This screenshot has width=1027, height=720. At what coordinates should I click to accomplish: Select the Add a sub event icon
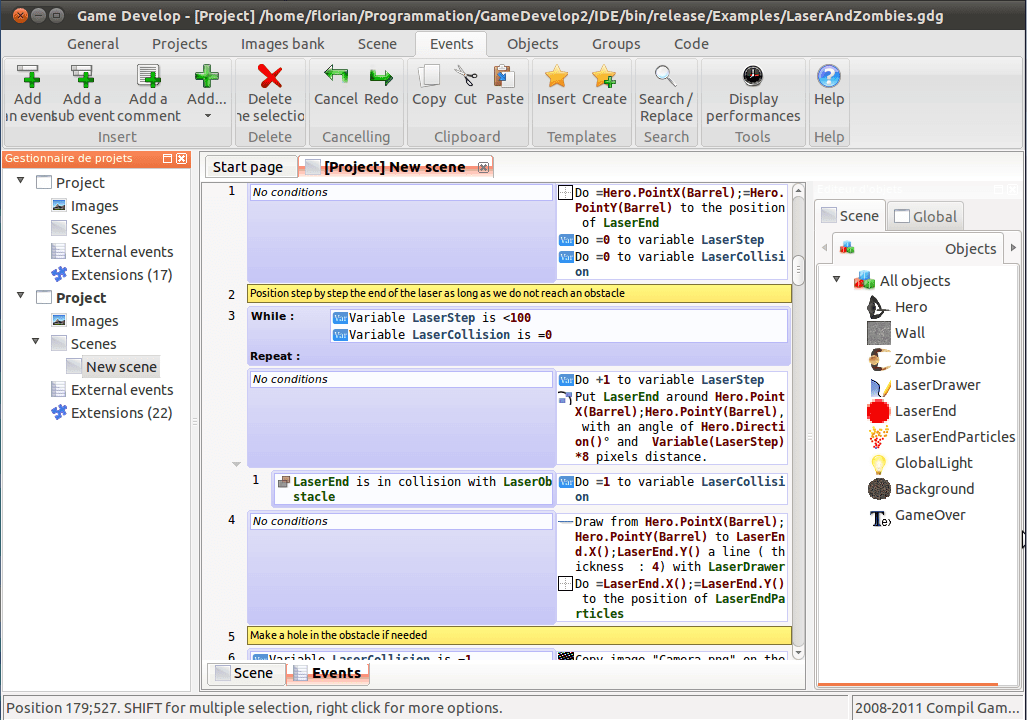pos(82,78)
